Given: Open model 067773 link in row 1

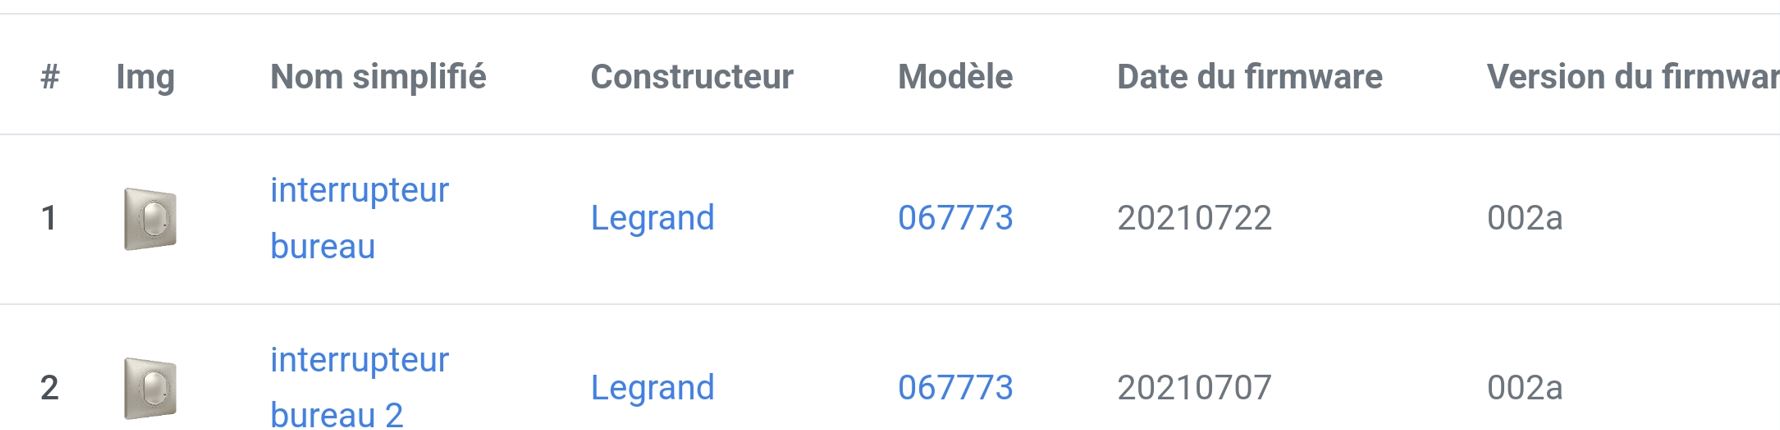Looking at the screenshot, I should point(955,218).
